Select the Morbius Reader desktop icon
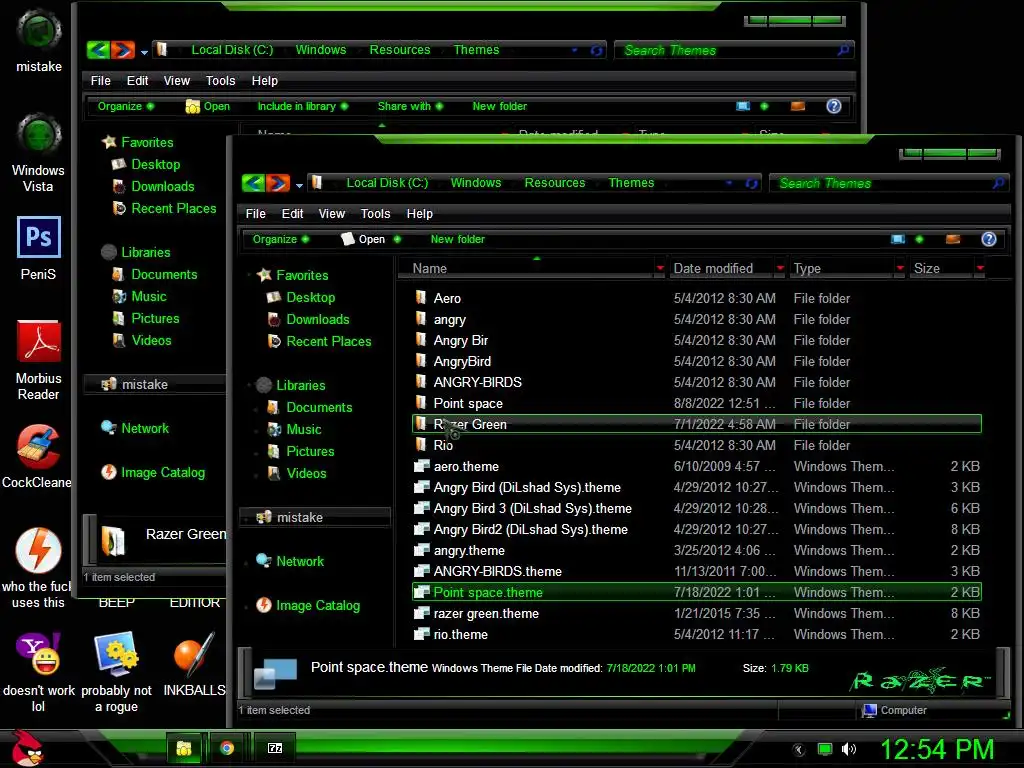Screen dimensions: 1024x768 [39, 360]
